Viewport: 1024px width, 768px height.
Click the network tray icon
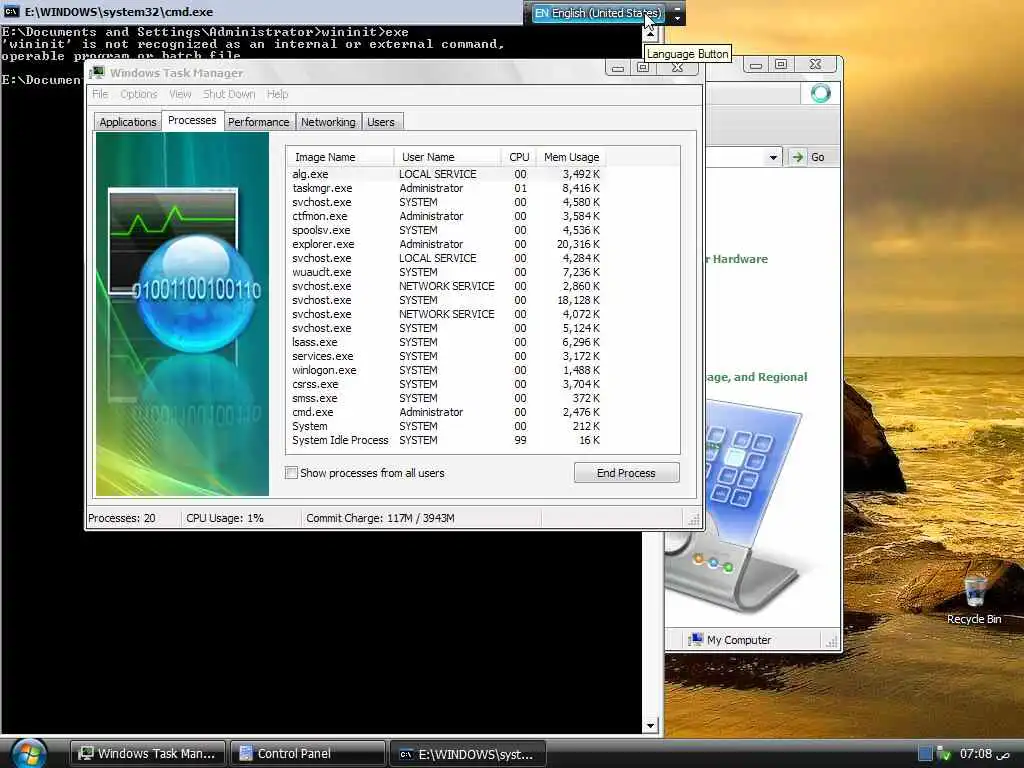tap(943, 754)
